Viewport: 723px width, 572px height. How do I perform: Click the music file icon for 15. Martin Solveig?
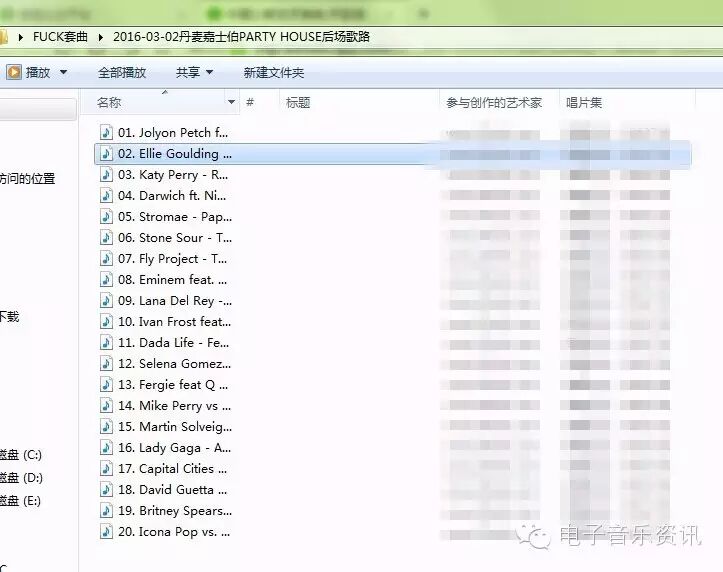107,426
